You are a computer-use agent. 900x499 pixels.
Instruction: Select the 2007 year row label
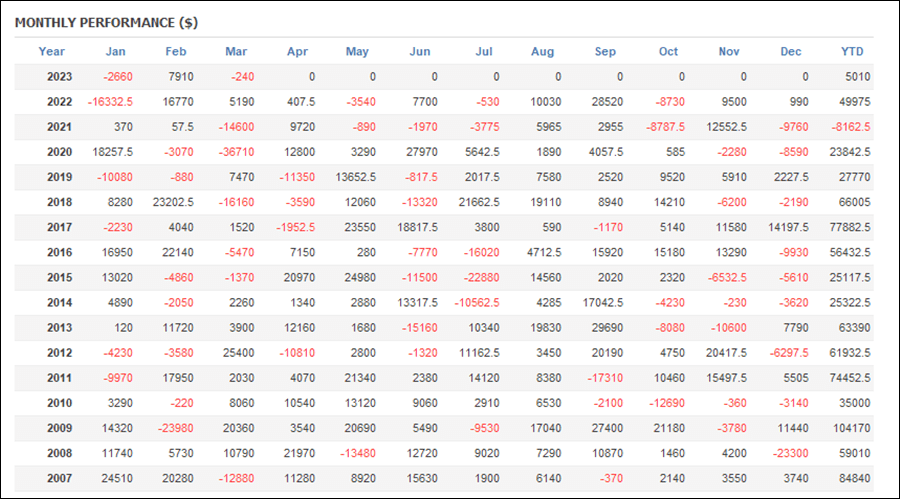pos(60,478)
